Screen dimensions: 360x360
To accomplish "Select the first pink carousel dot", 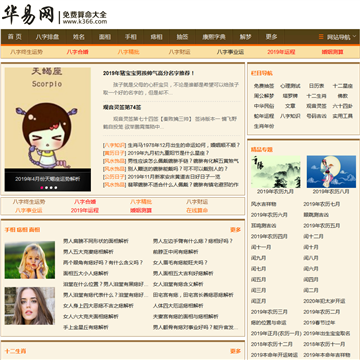I will point(42,188).
